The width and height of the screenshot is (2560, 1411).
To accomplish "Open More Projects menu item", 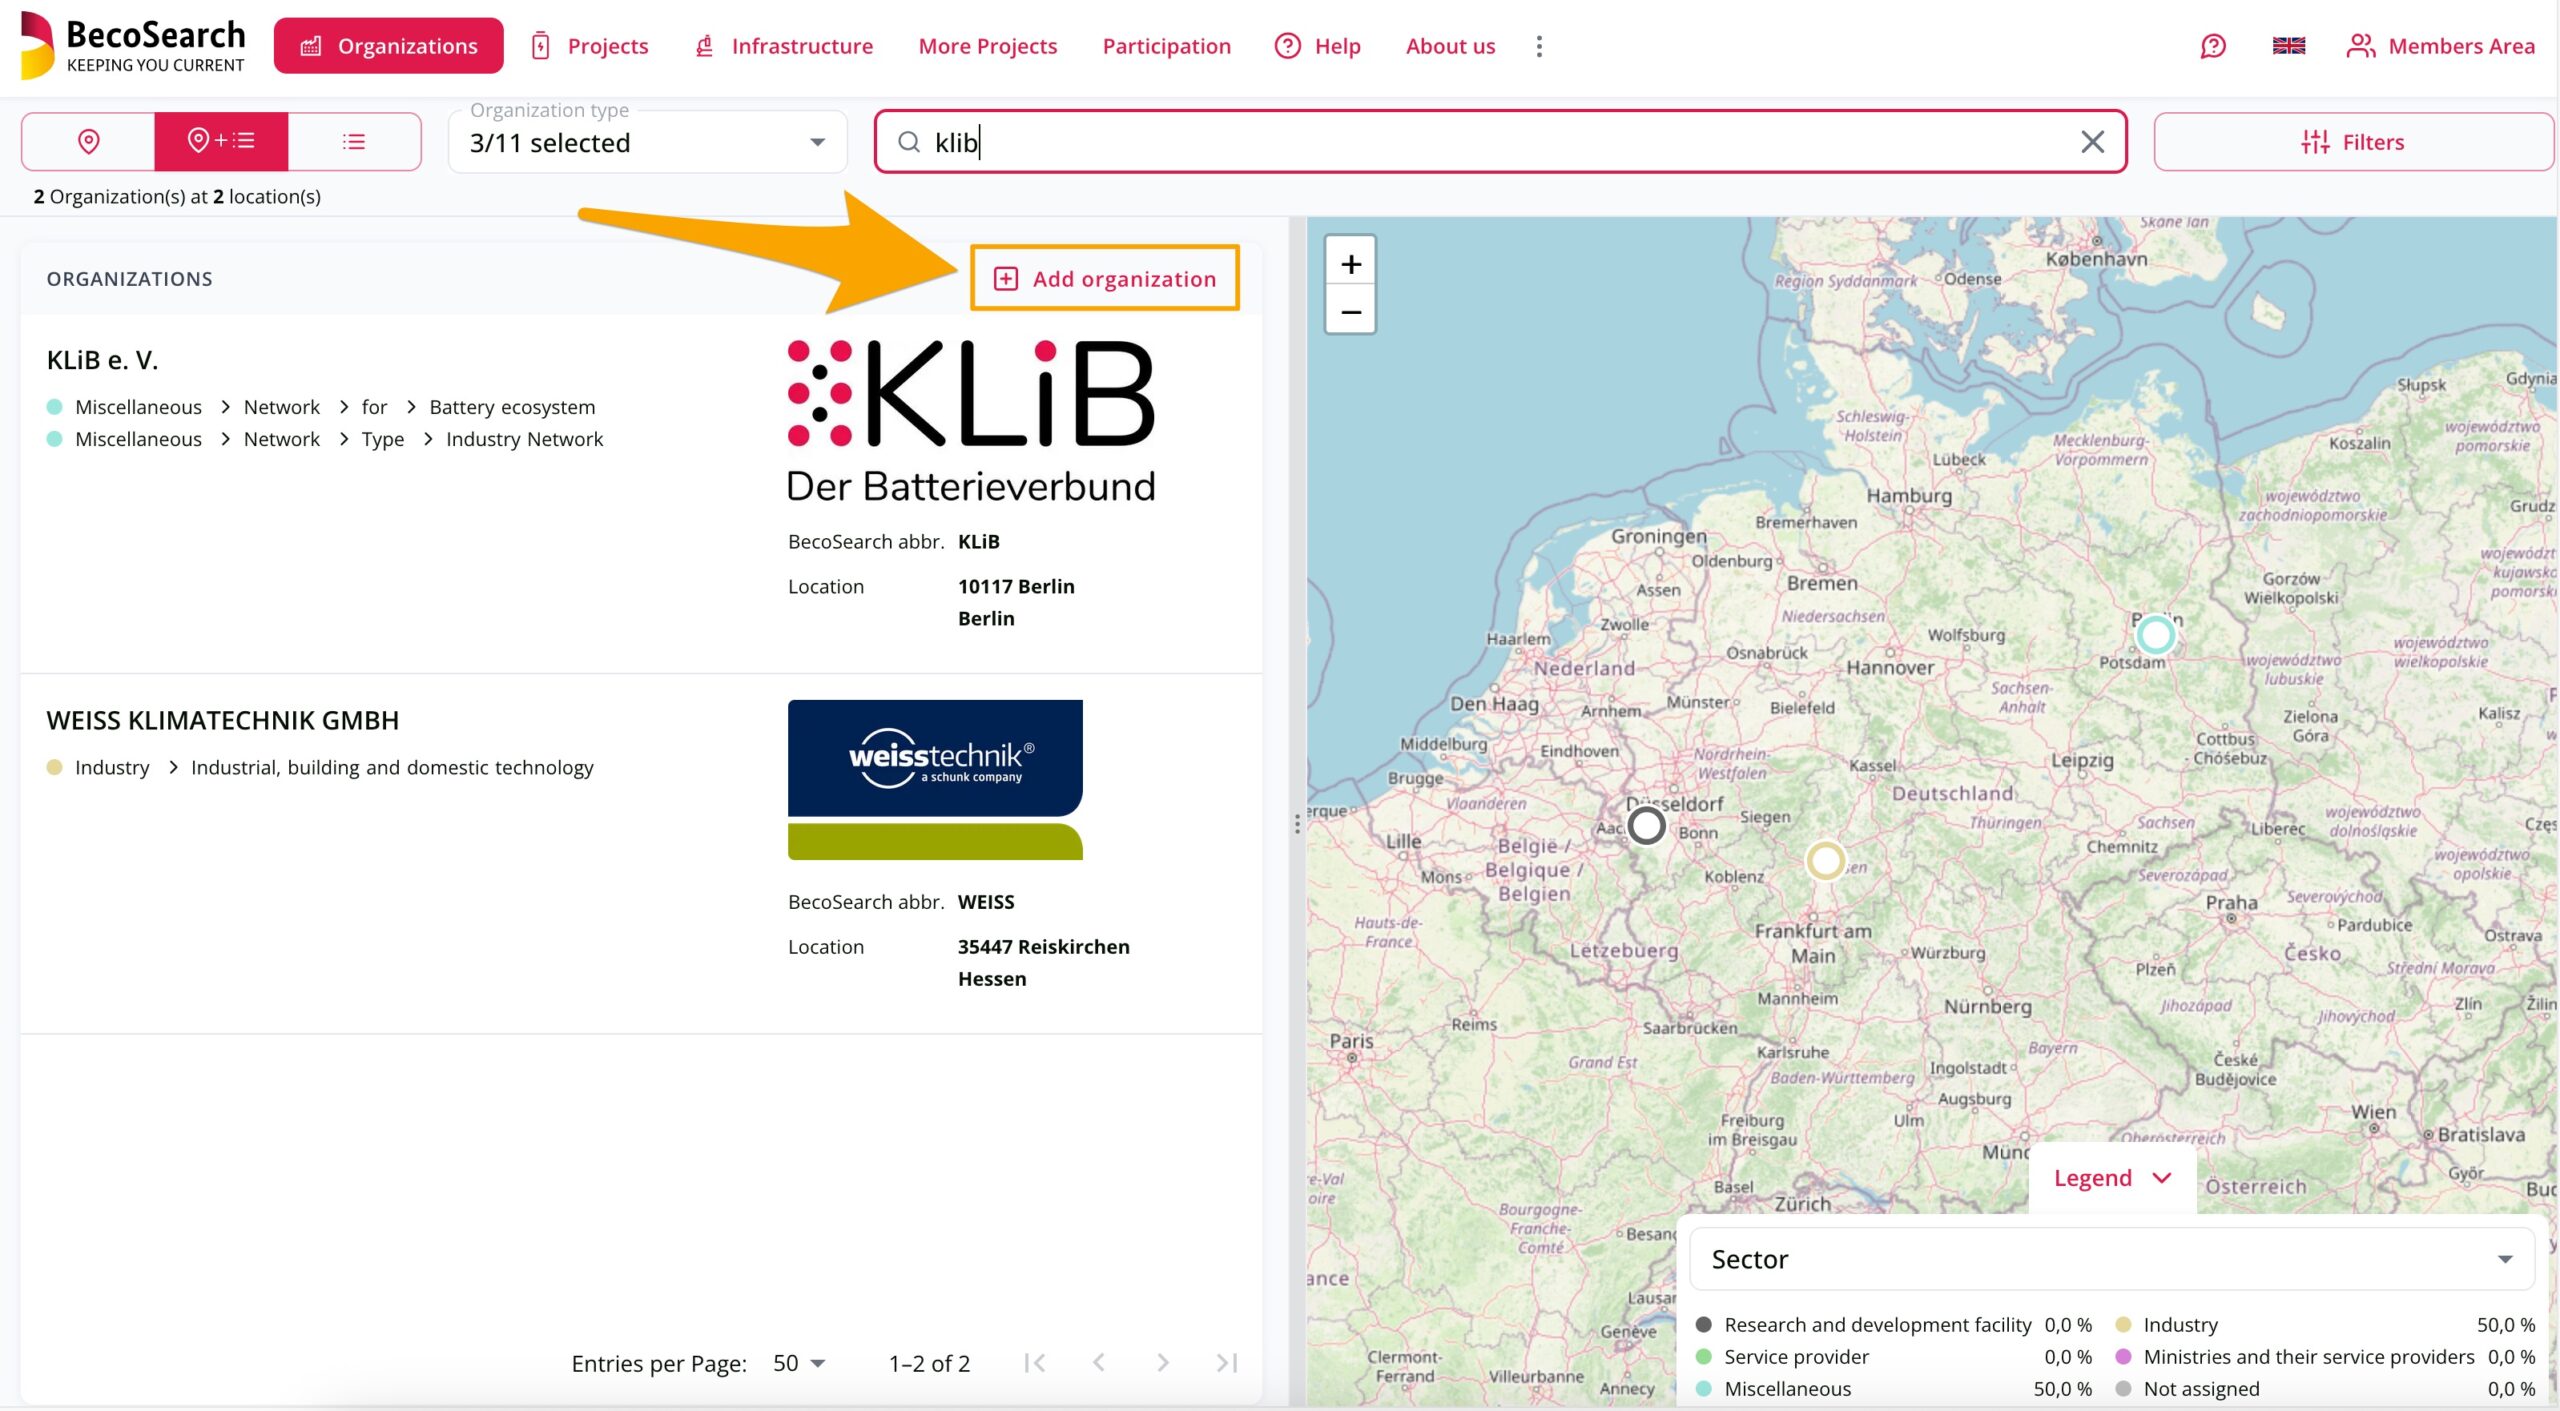I will pos(988,46).
